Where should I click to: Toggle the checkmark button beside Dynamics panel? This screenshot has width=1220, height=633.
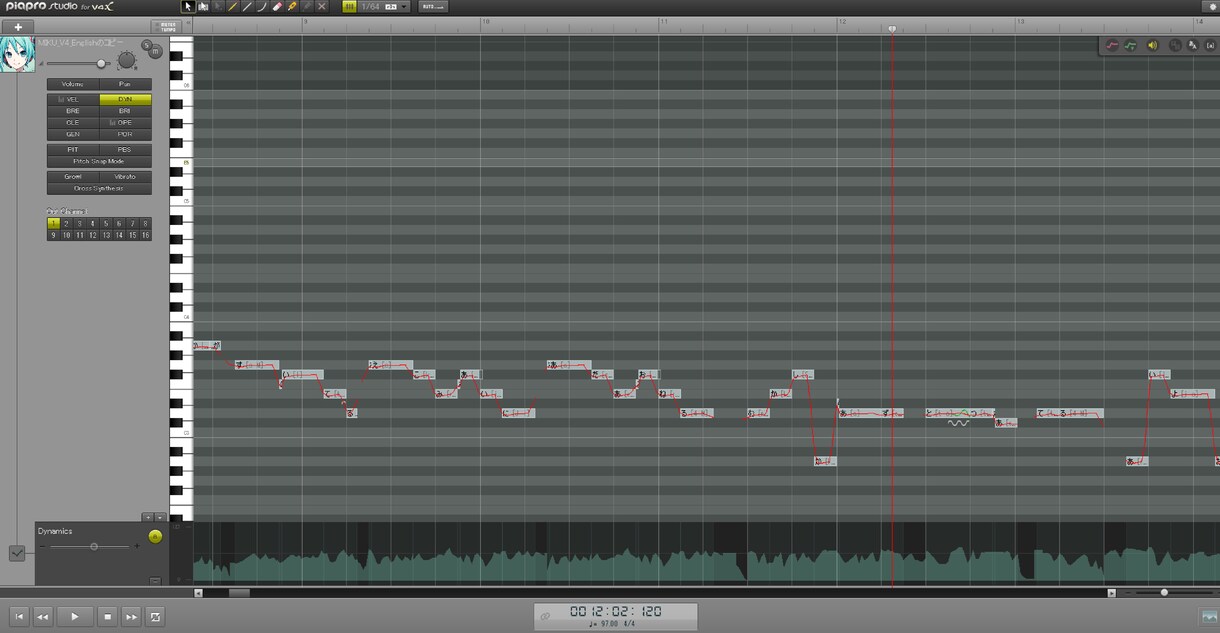17,553
